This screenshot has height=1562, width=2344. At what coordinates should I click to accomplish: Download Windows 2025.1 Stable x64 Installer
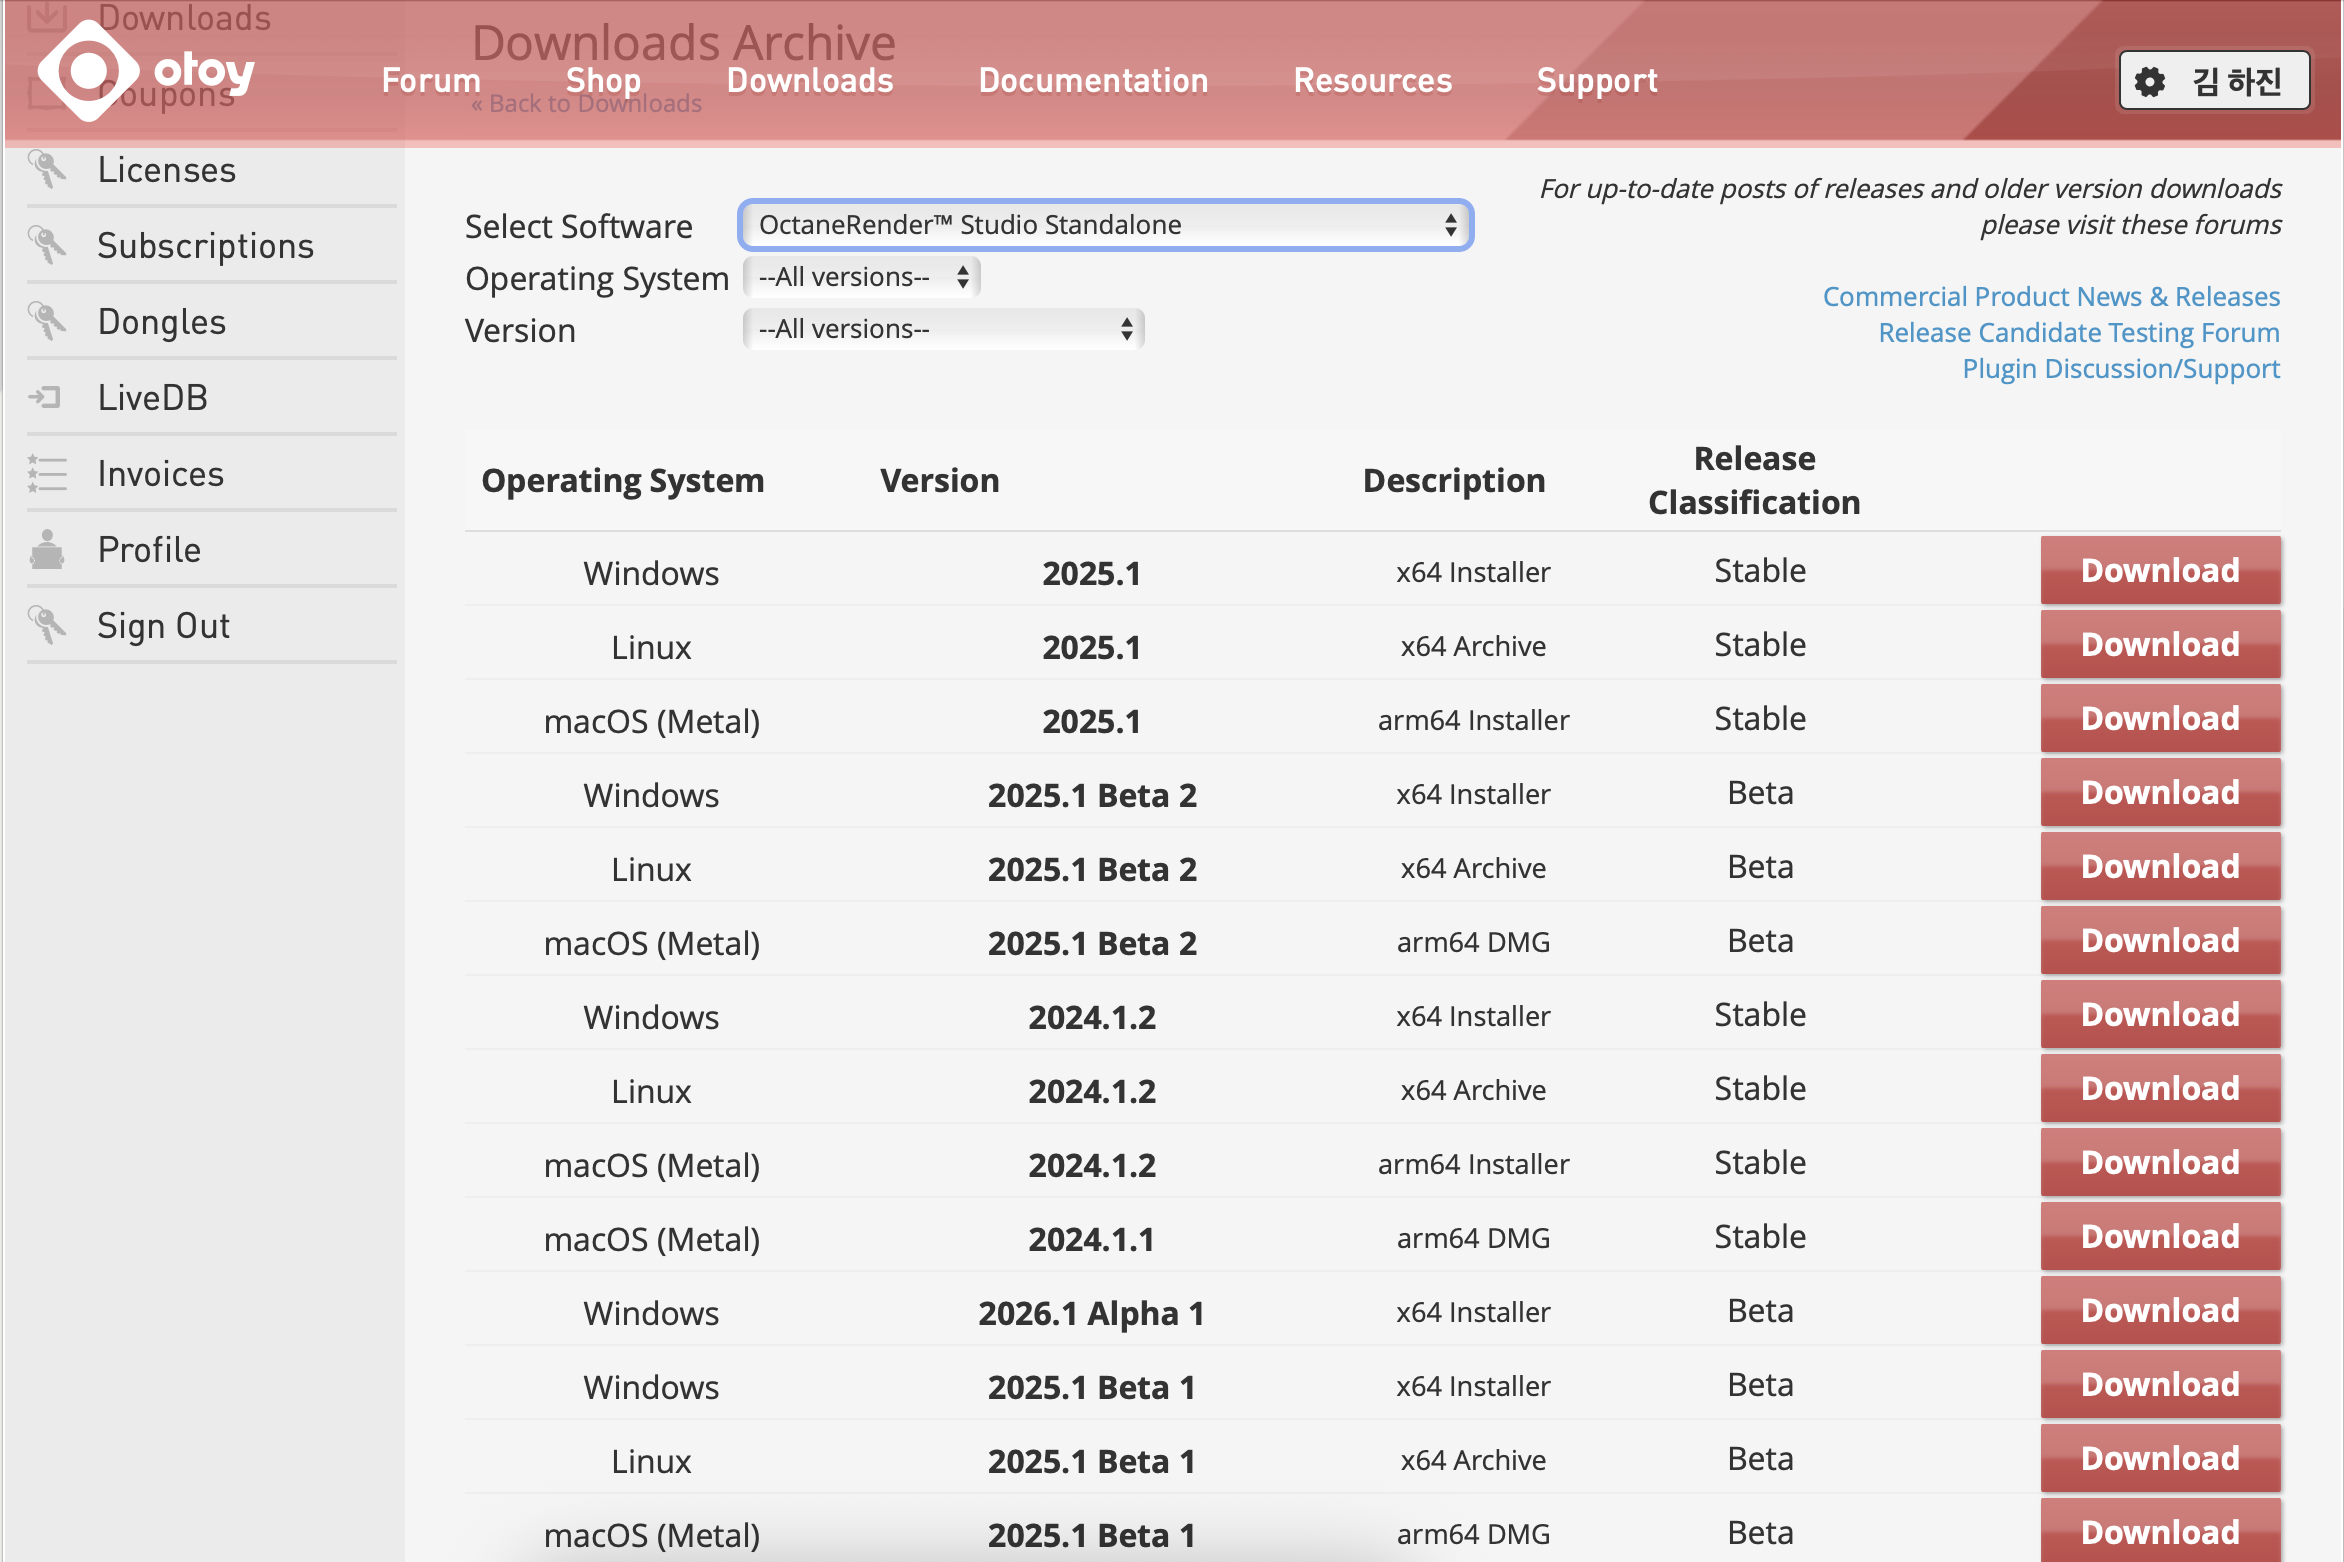[x=2160, y=571]
